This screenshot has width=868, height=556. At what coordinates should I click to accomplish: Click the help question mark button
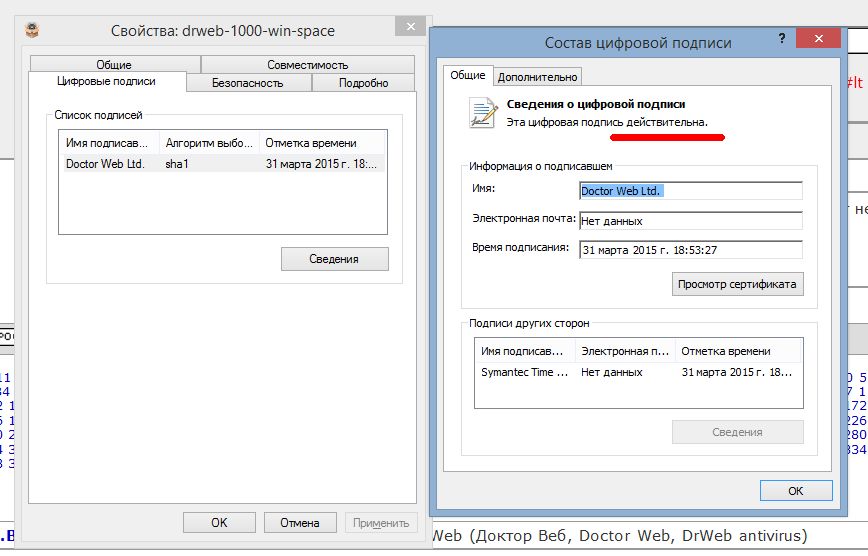click(781, 41)
